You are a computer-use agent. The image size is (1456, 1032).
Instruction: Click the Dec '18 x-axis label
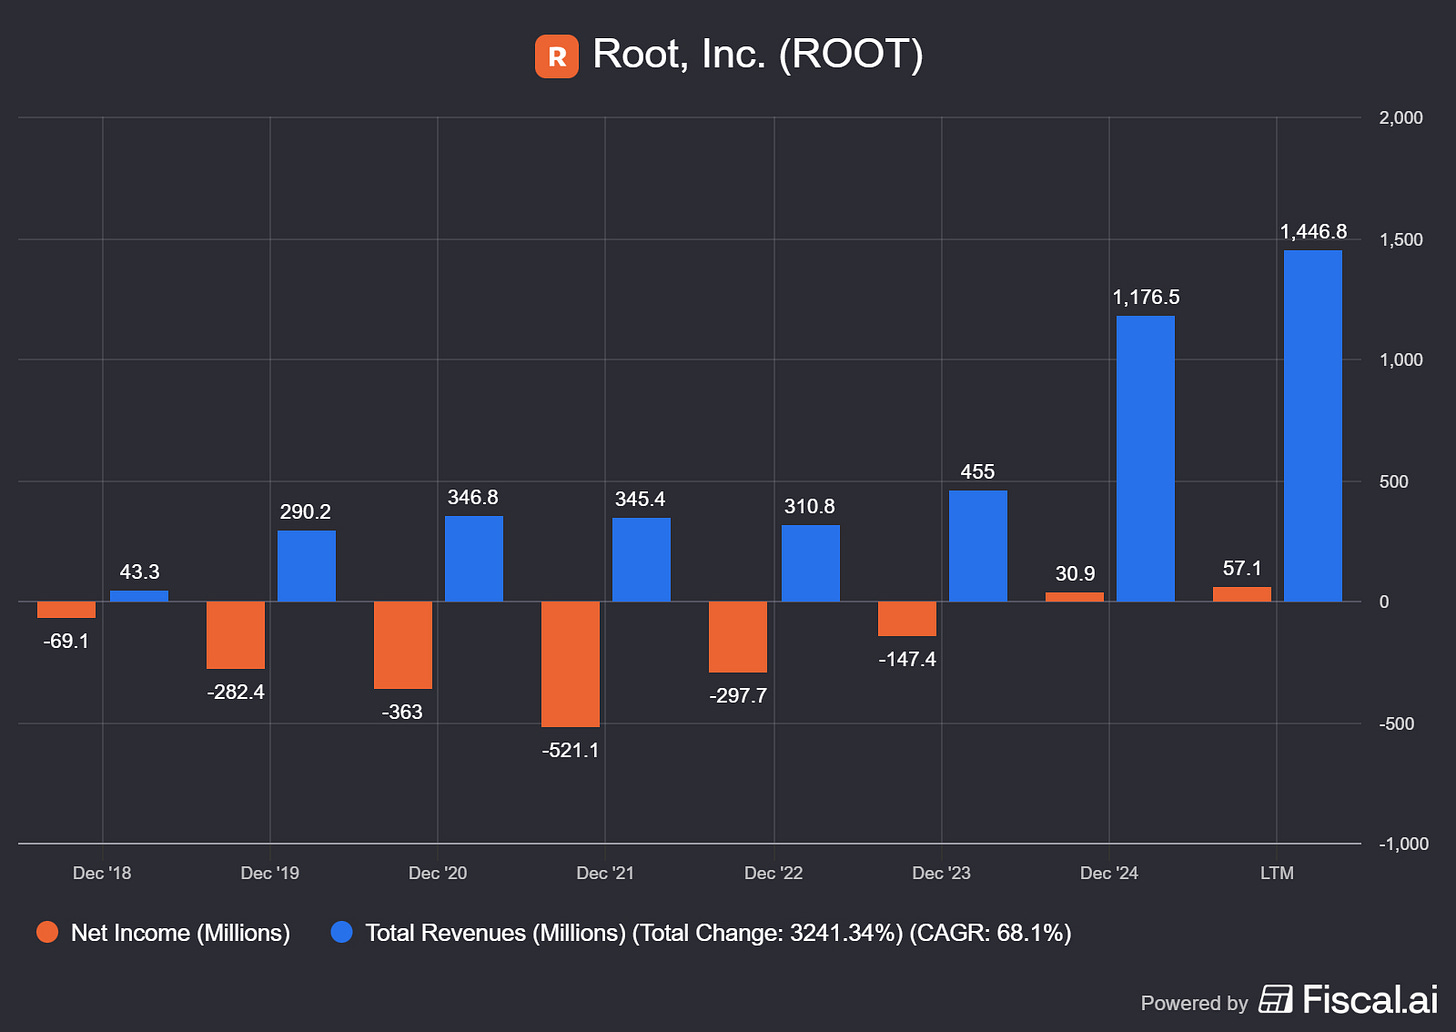(x=102, y=873)
